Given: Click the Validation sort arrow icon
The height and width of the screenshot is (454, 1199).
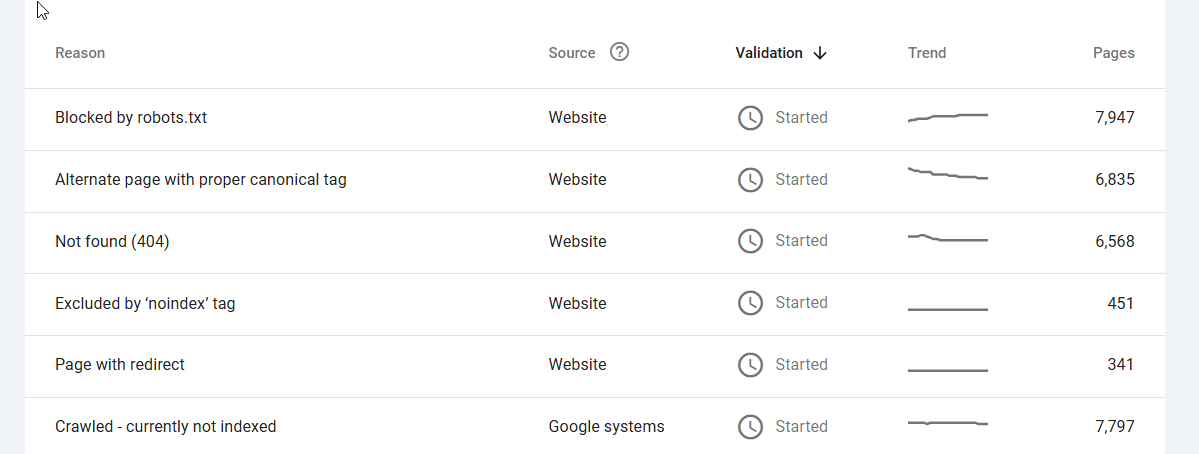Looking at the screenshot, I should point(820,53).
